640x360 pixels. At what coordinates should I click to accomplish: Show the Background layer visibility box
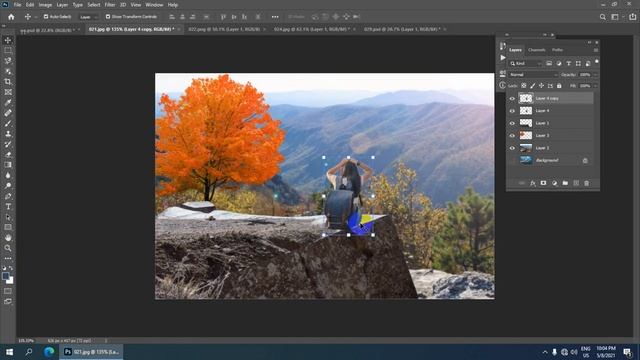(x=512, y=160)
